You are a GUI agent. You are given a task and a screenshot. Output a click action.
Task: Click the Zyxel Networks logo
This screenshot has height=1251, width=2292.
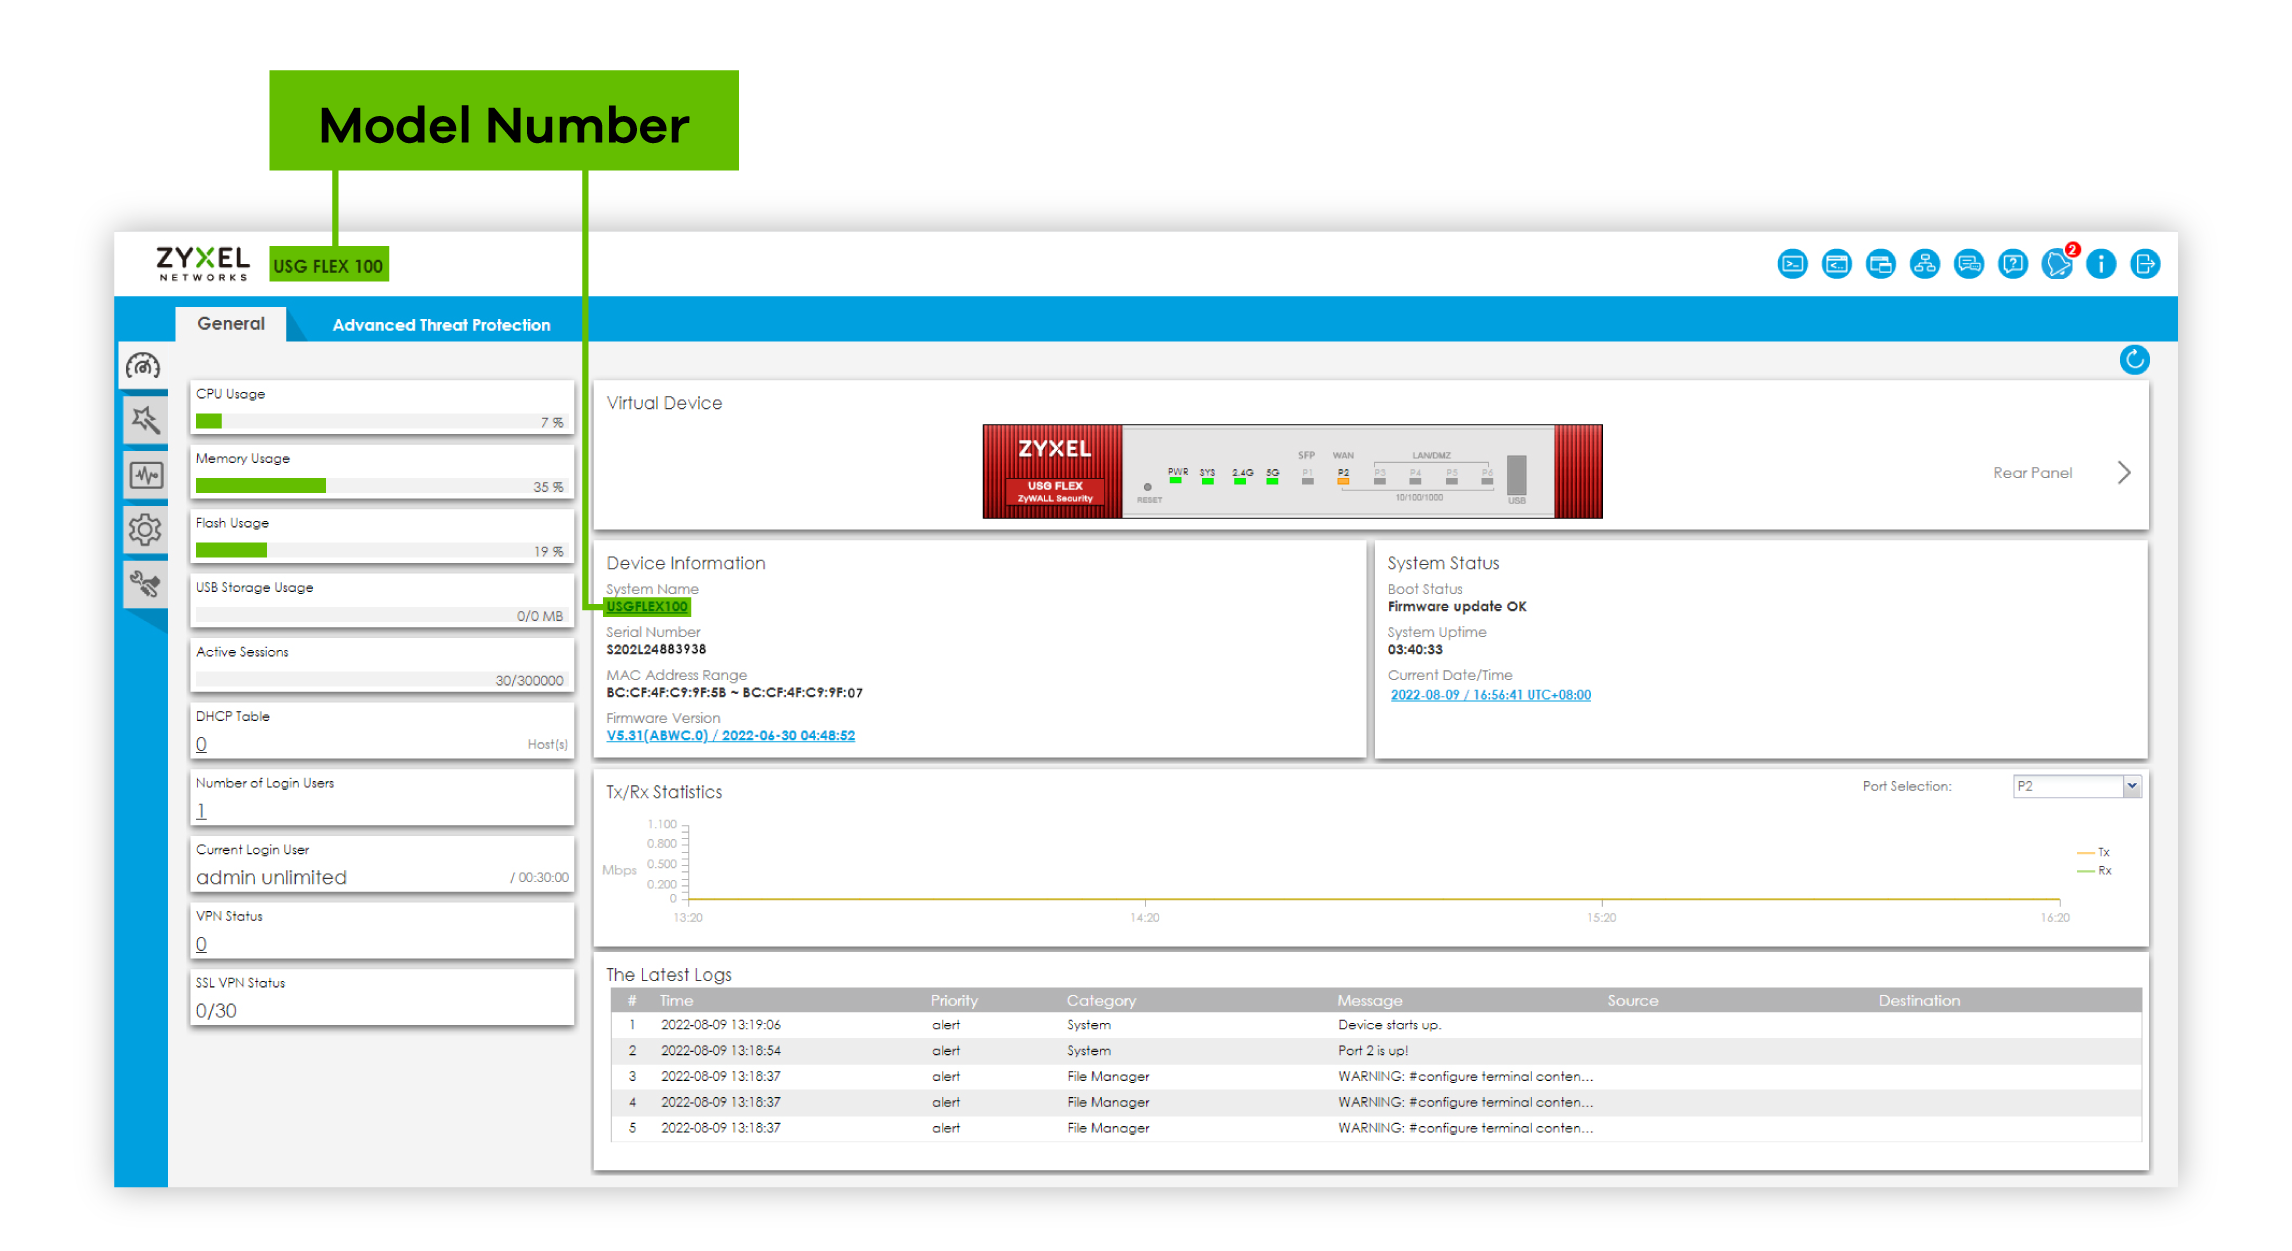203,263
